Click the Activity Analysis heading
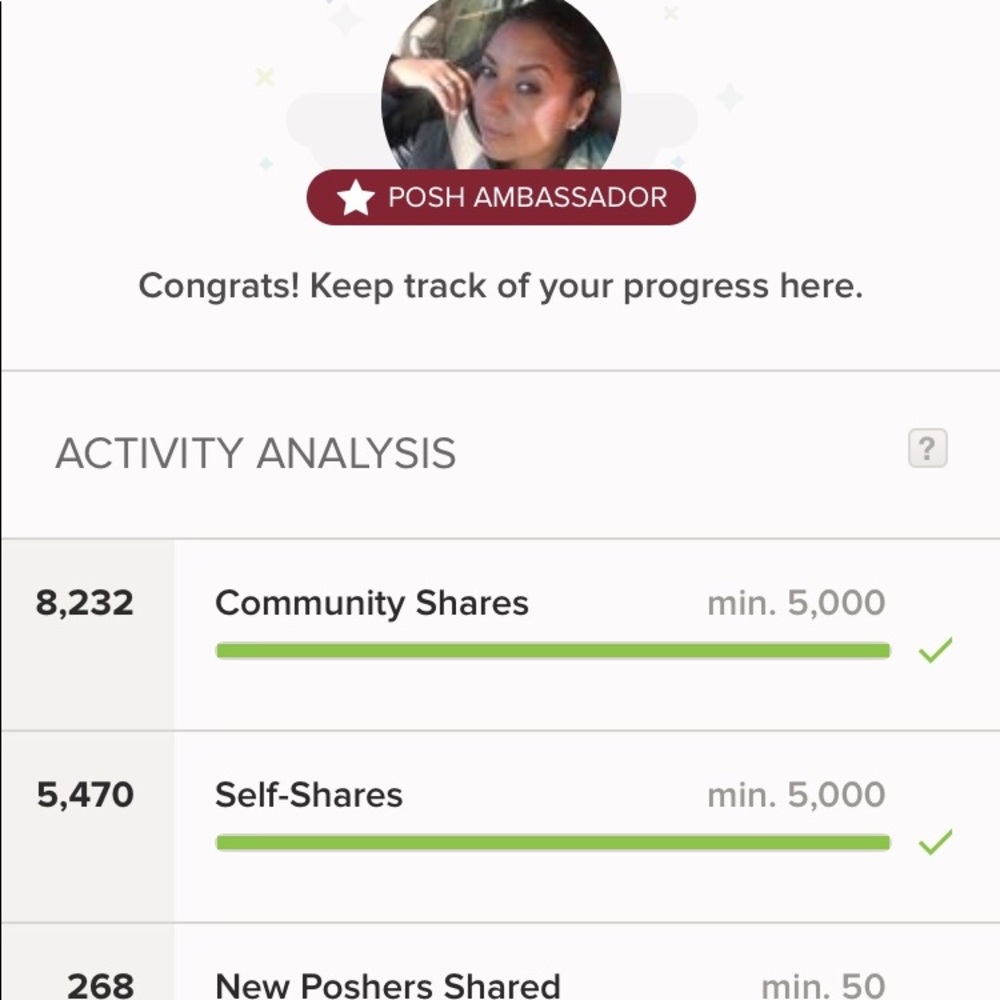The width and height of the screenshot is (1000, 1000). click(x=255, y=453)
